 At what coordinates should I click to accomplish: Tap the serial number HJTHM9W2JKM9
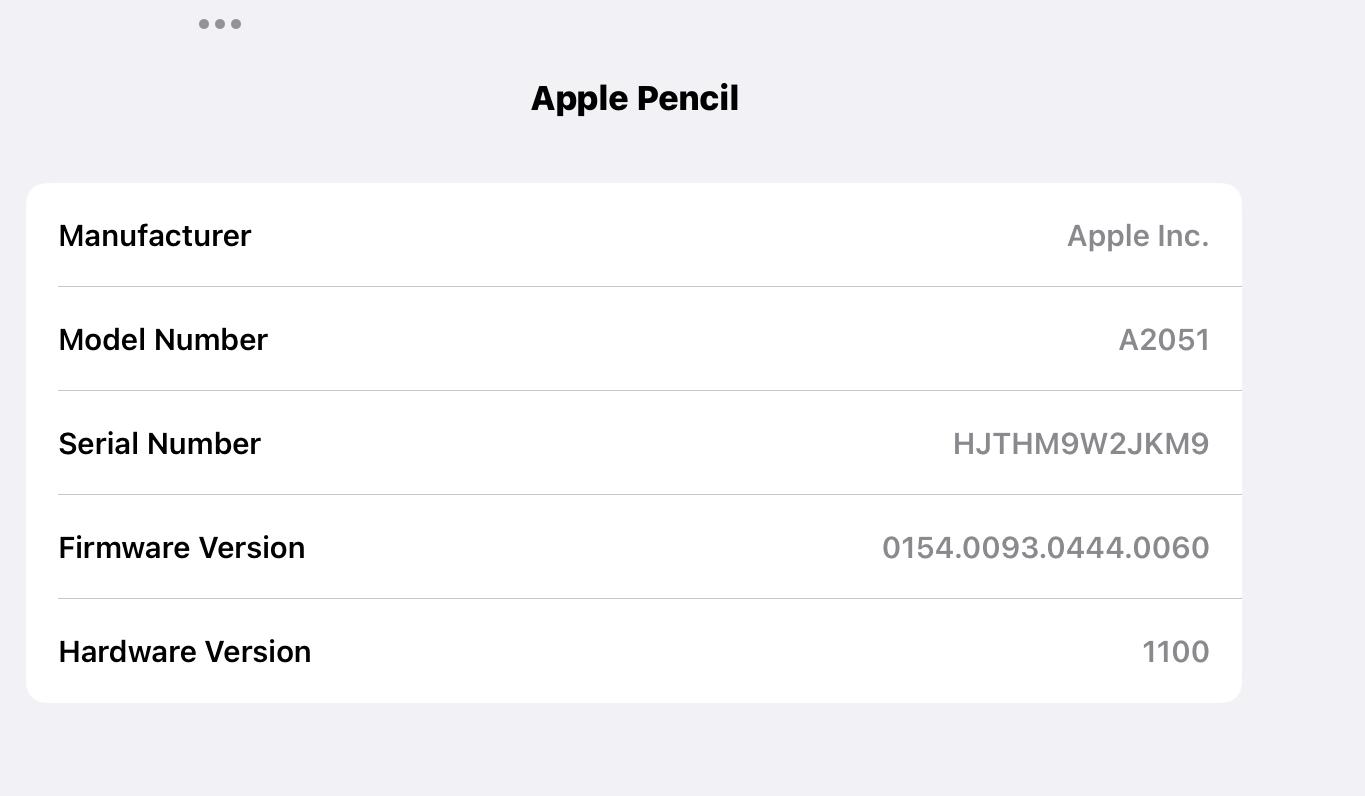click(1080, 444)
